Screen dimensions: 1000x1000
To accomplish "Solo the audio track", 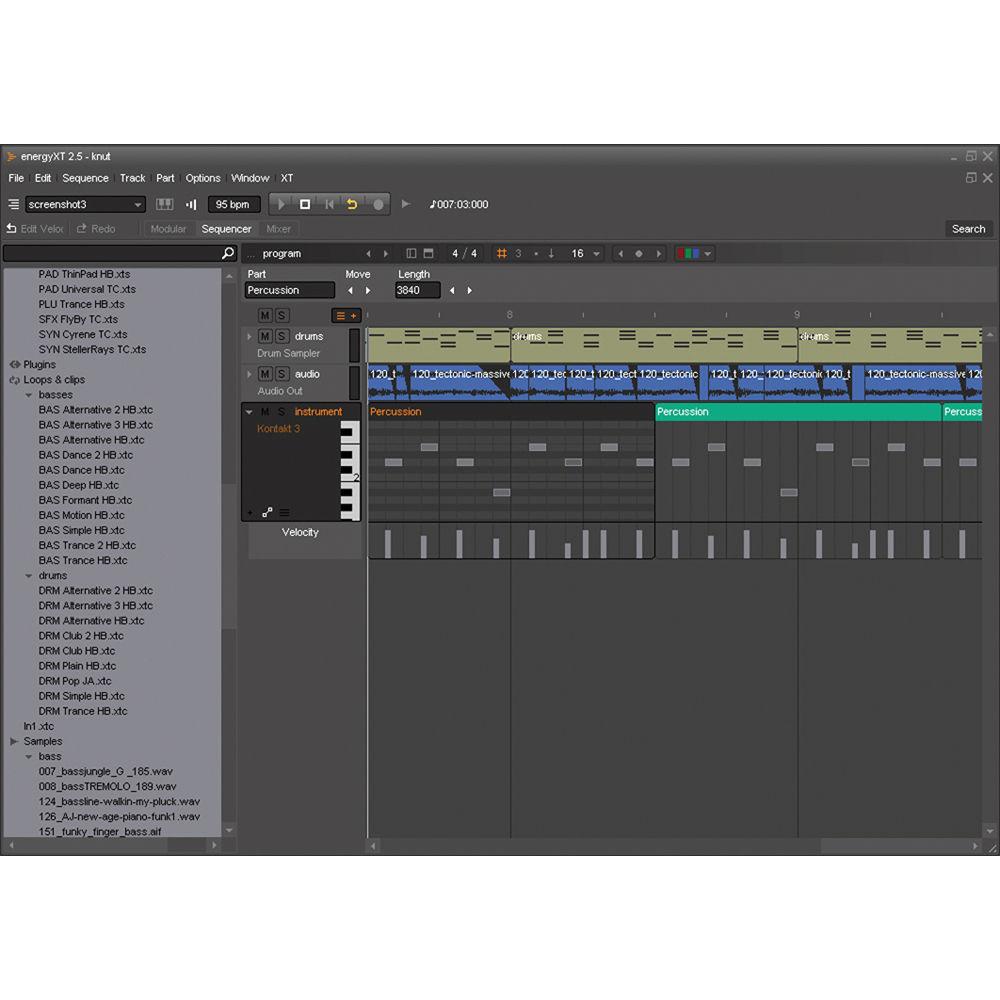I will click(280, 372).
